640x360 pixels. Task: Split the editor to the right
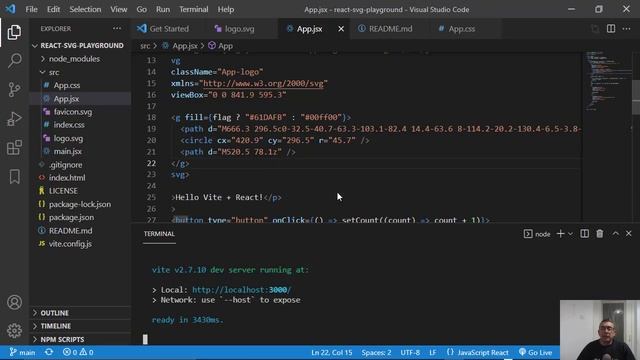(x=611, y=29)
